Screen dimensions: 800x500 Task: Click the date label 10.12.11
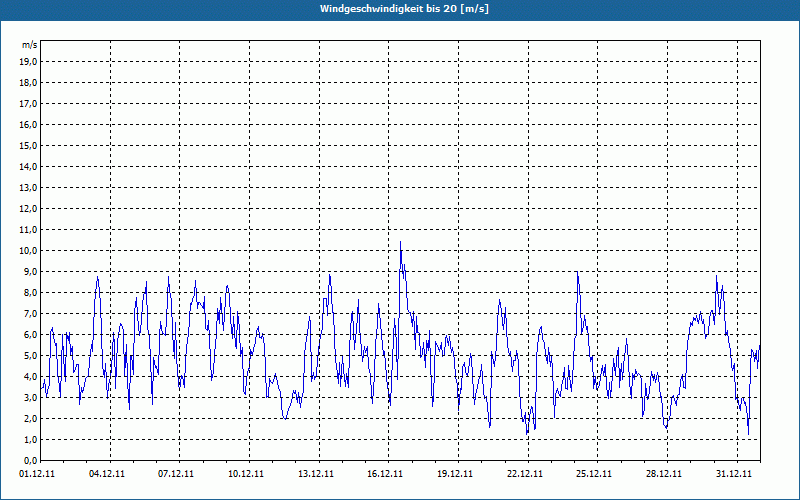[x=246, y=473]
